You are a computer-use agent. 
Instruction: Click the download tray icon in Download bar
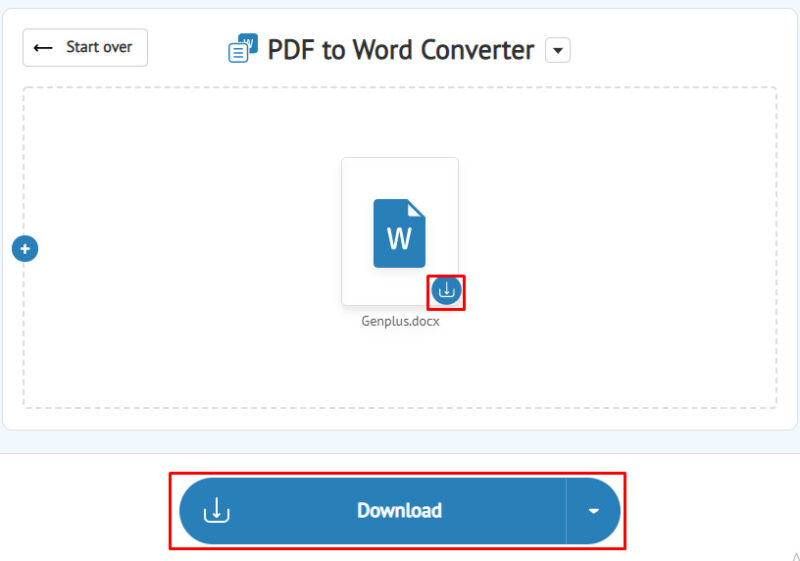(x=217, y=511)
